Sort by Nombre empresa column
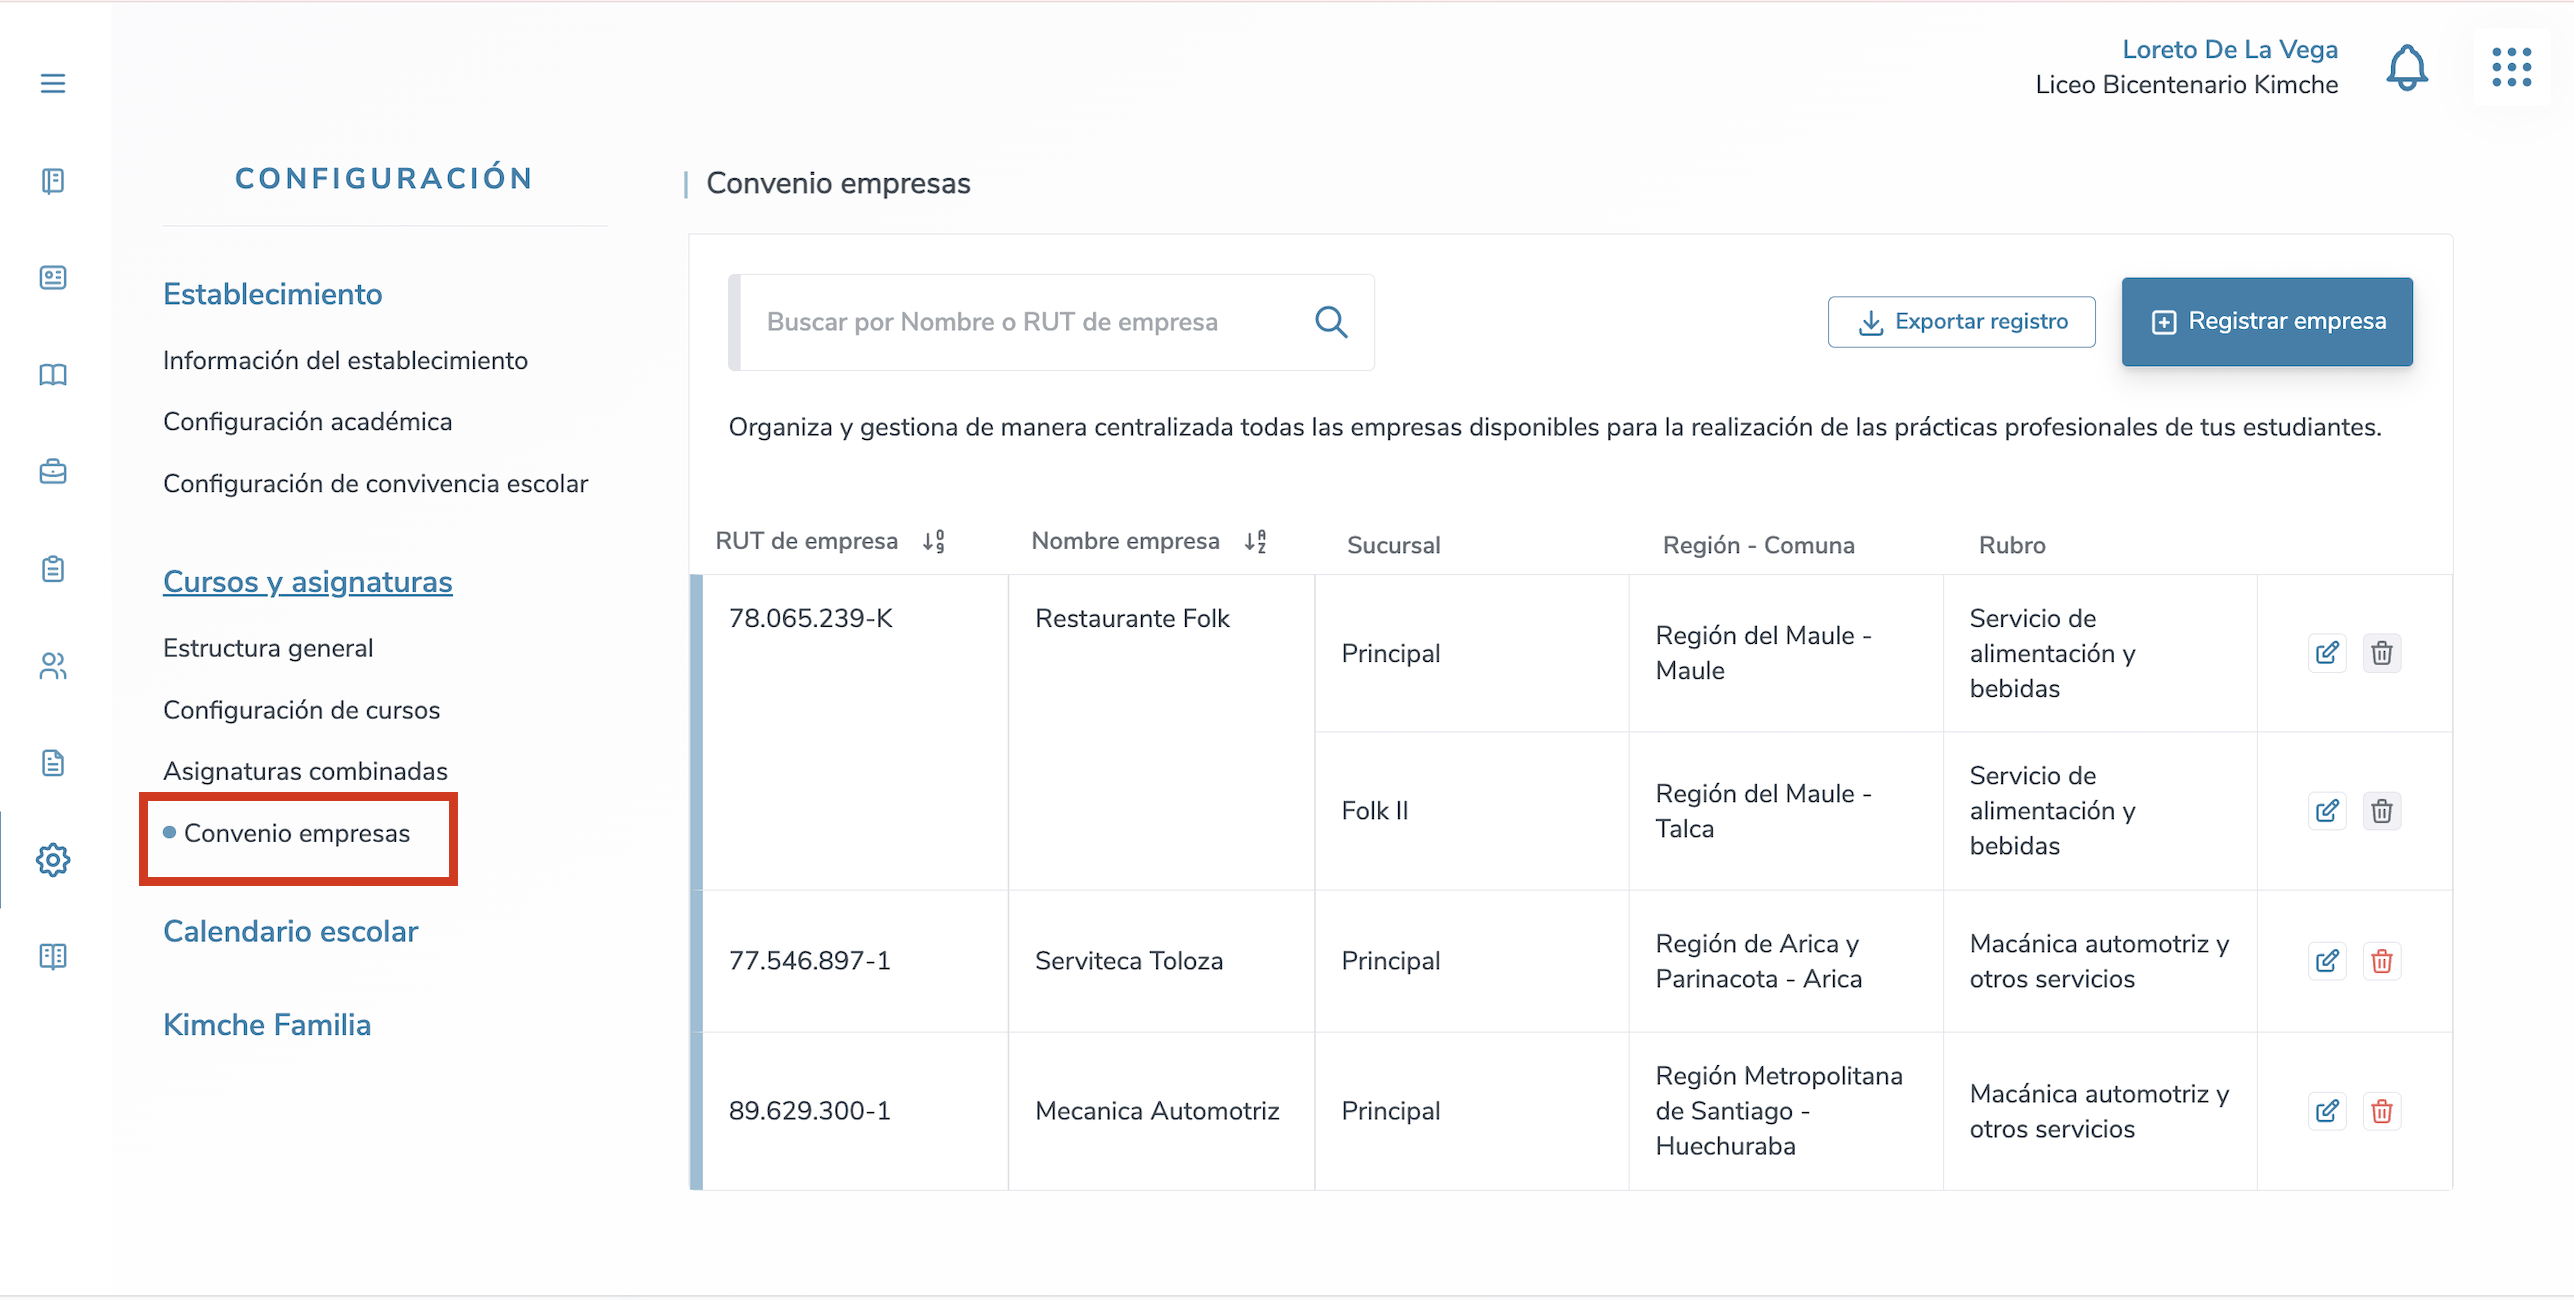 pyautogui.click(x=1255, y=542)
